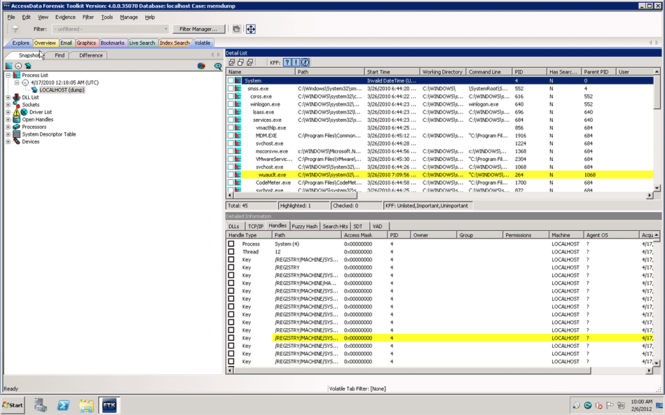The height and width of the screenshot is (415, 665).
Task: Open the Manage menu
Action: [129, 17]
